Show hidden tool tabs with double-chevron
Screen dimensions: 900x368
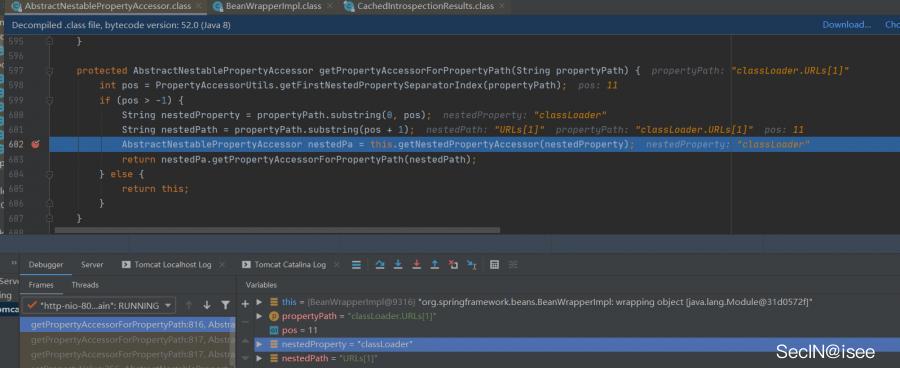(14, 262)
